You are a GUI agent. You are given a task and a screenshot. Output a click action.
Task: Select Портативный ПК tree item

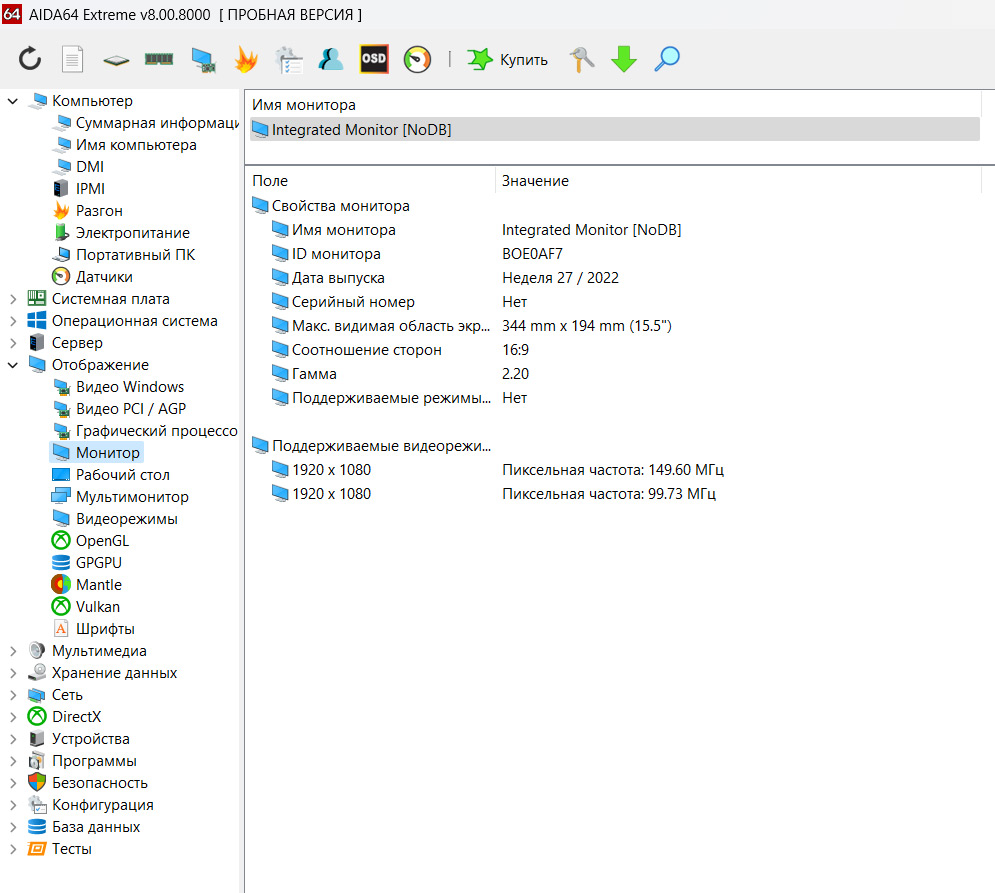click(x=123, y=255)
